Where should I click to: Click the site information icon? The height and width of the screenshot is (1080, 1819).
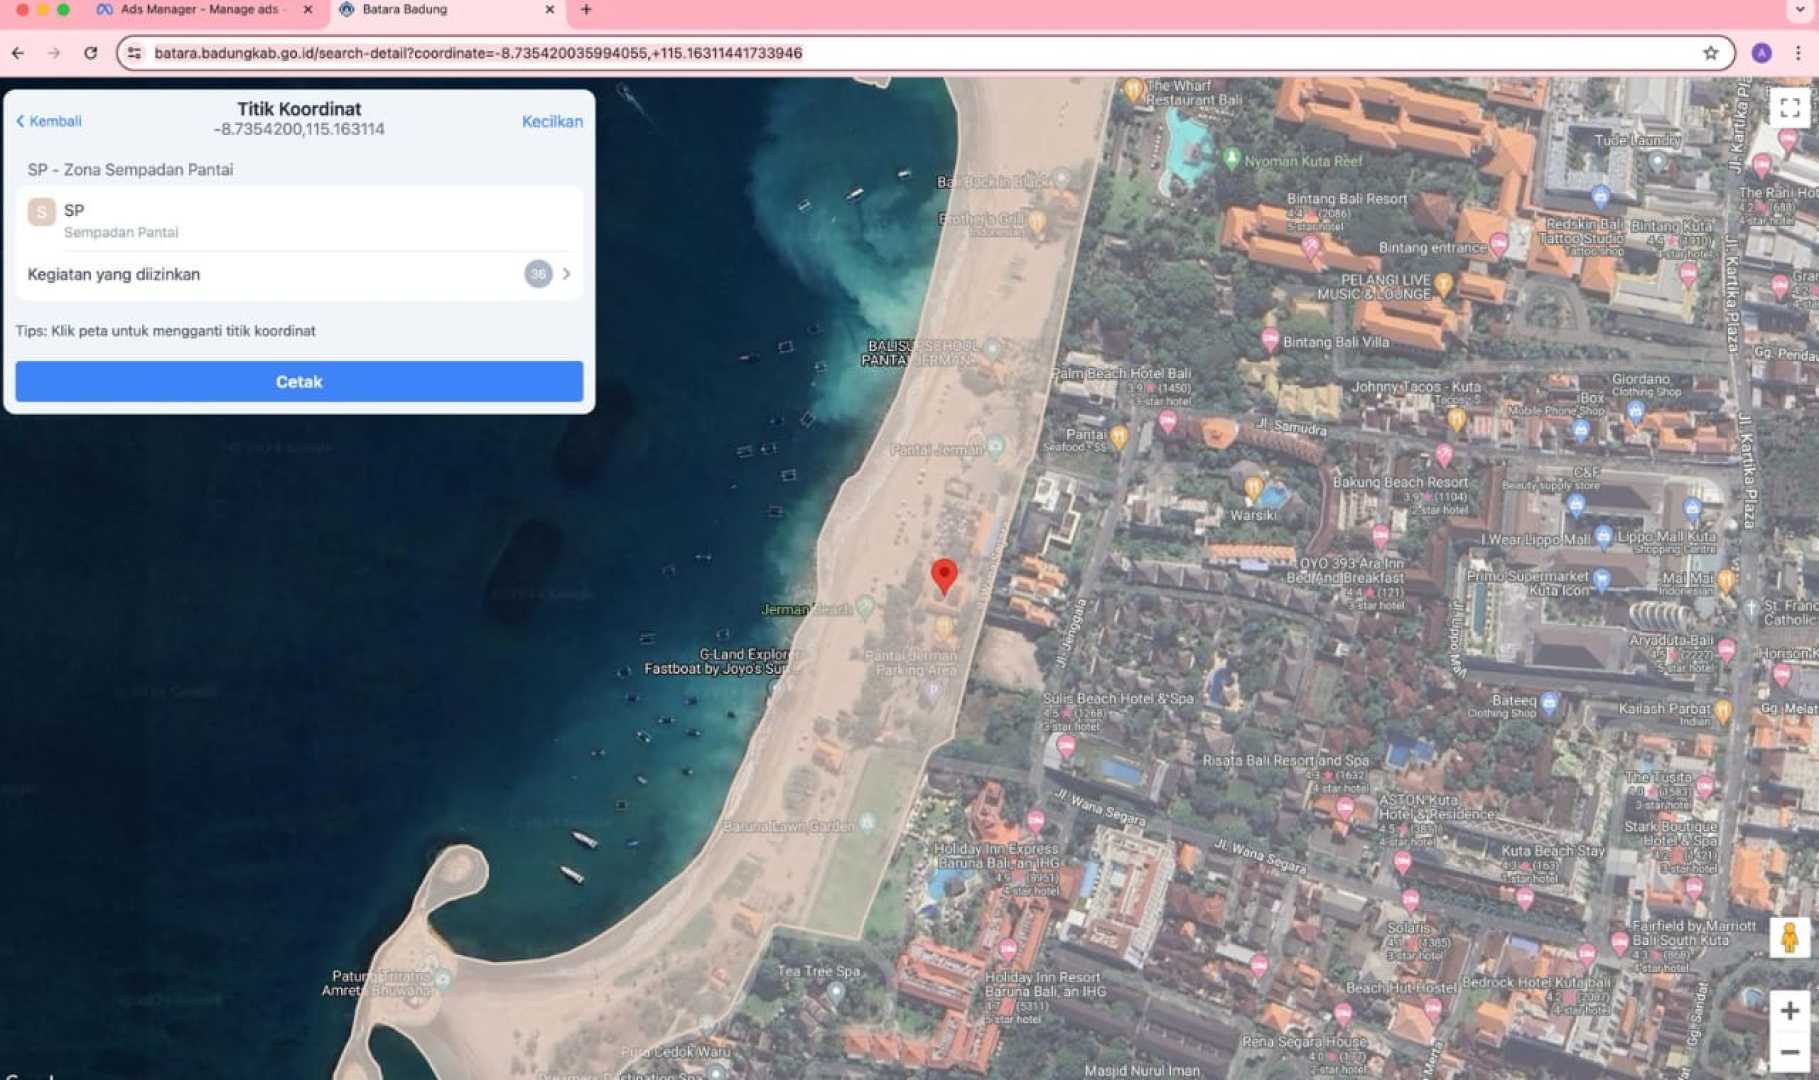tap(135, 53)
